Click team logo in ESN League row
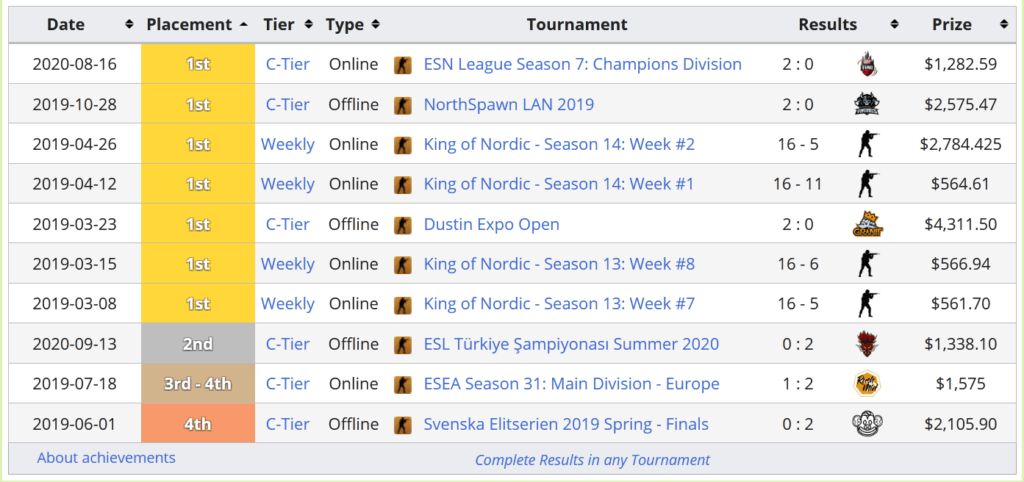Image resolution: width=1024 pixels, height=482 pixels. point(867,65)
